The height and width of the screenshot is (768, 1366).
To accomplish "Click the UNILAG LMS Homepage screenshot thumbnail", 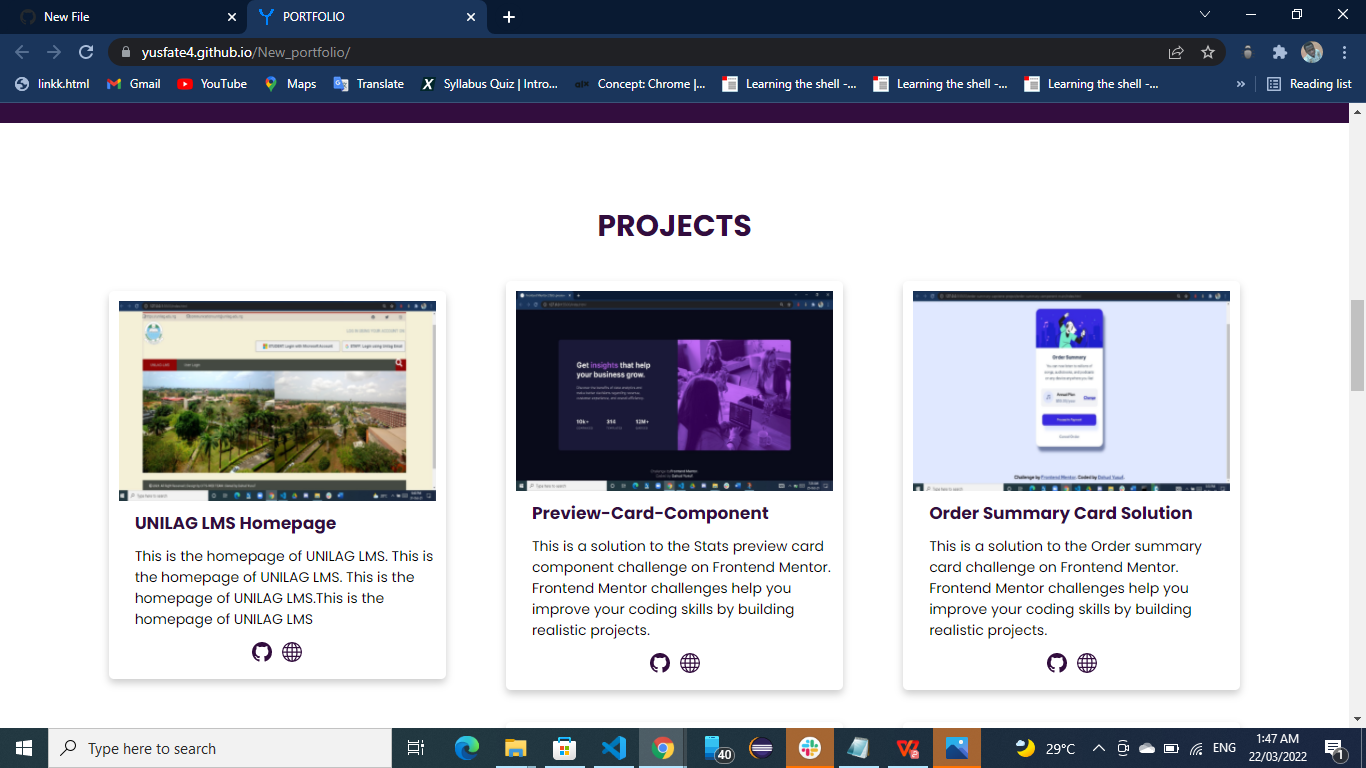I will pyautogui.click(x=277, y=401).
